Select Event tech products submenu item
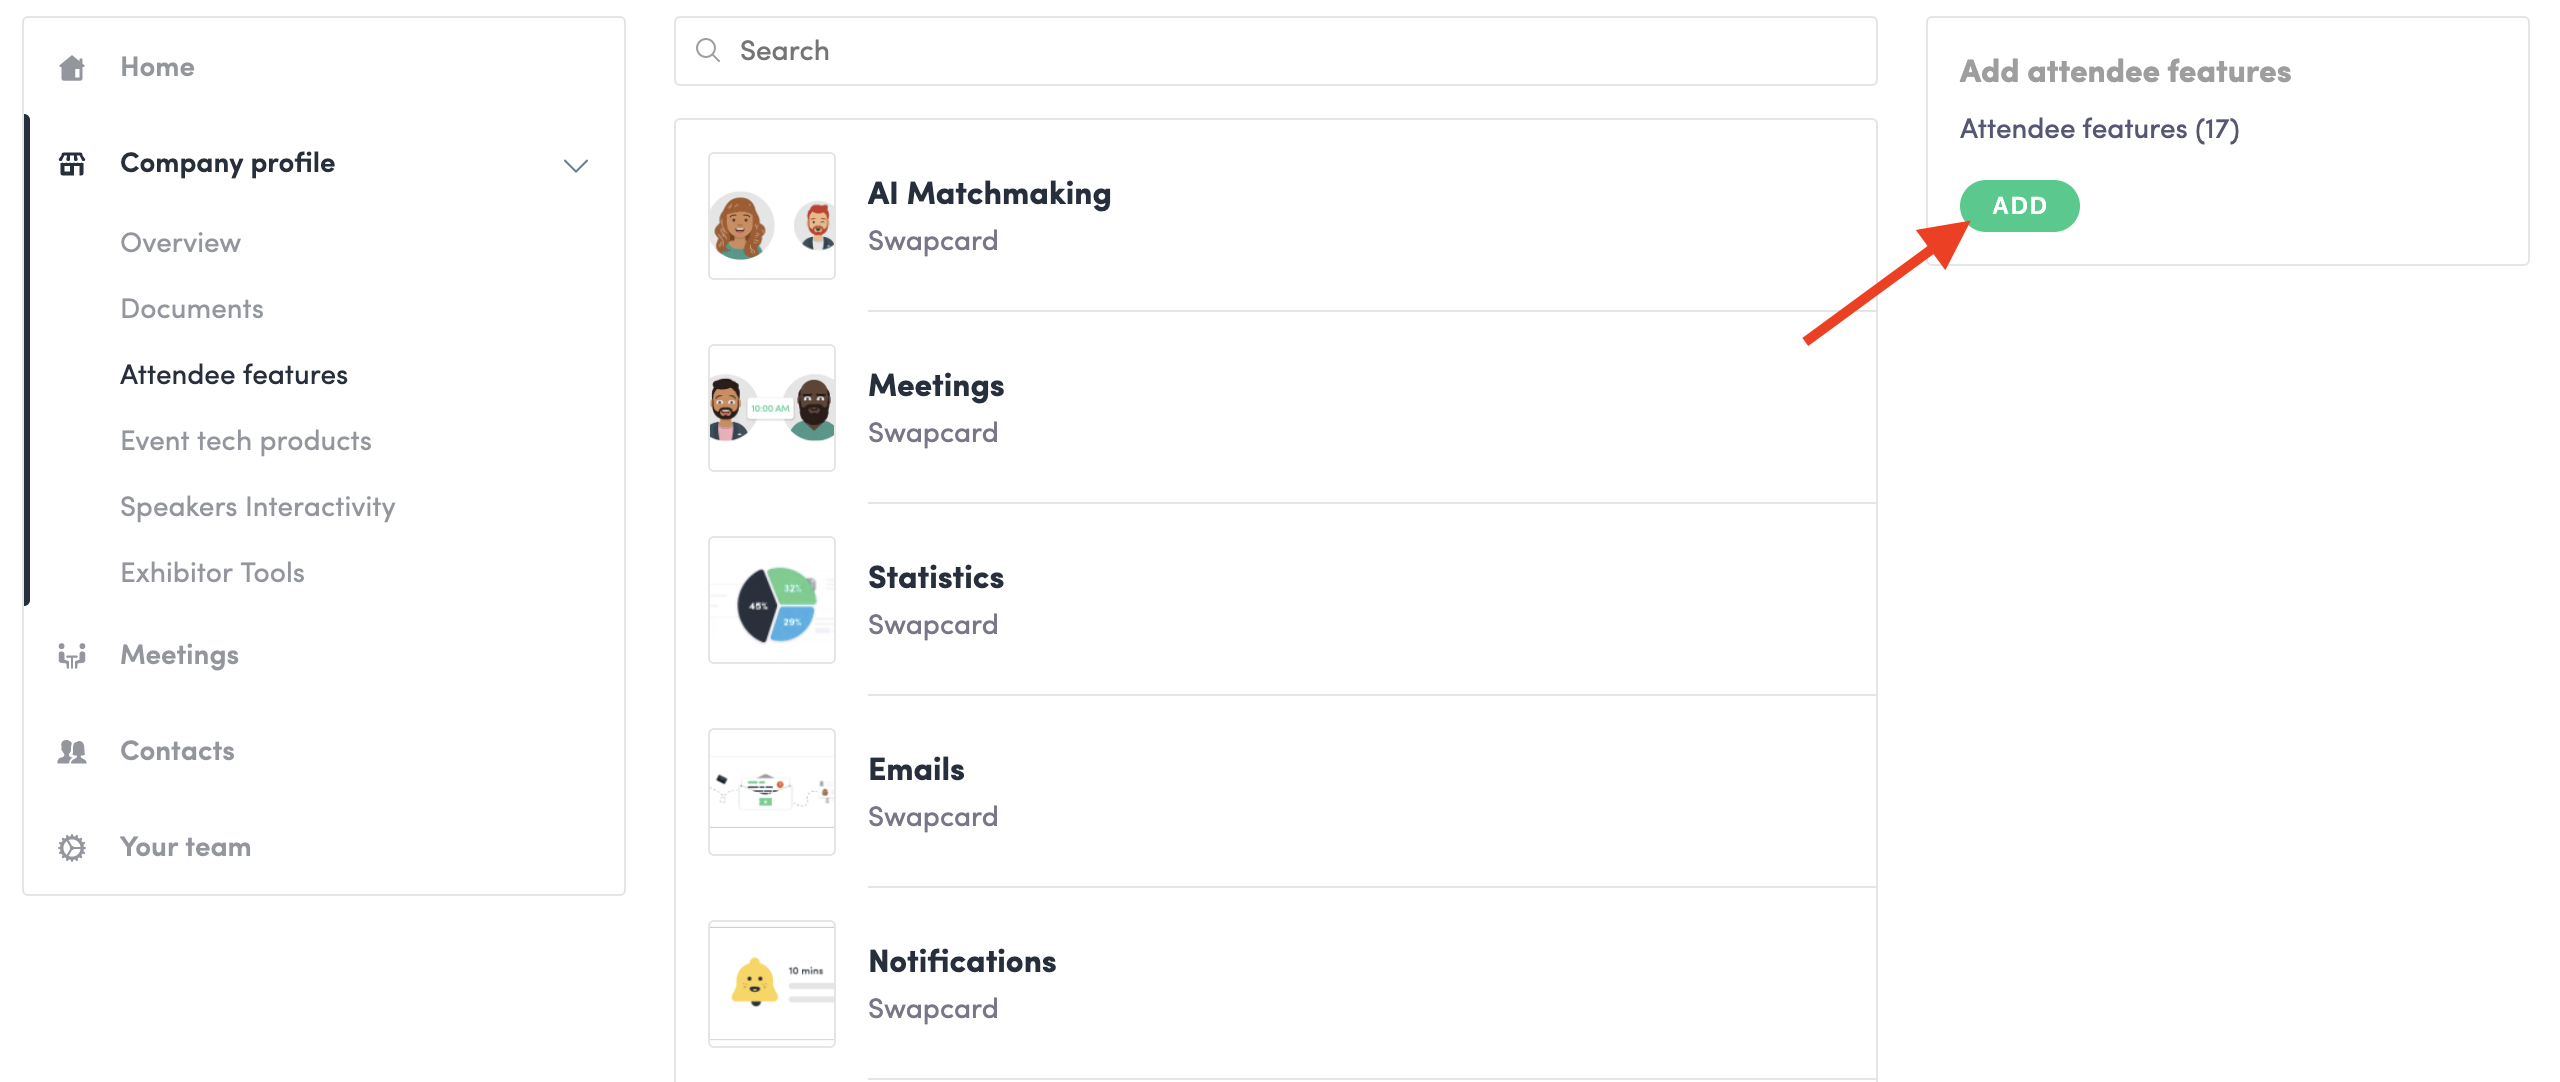Viewport: 2560px width, 1082px height. click(x=246, y=441)
